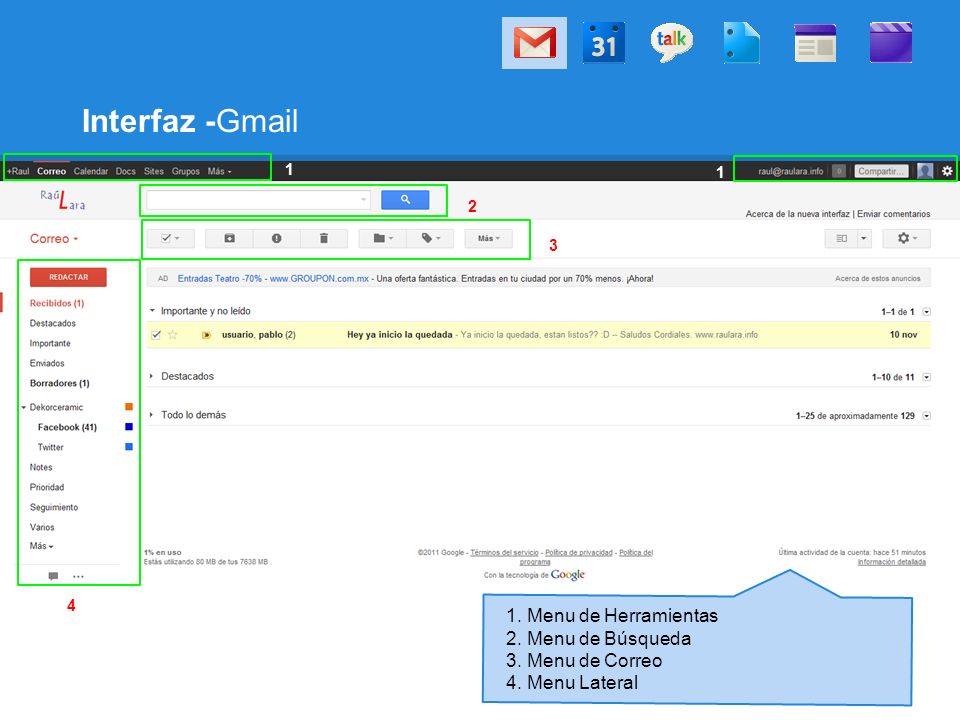Viewport: 960px width, 720px height.
Task: Open Destacados in the sidebar
Action: pos(53,323)
